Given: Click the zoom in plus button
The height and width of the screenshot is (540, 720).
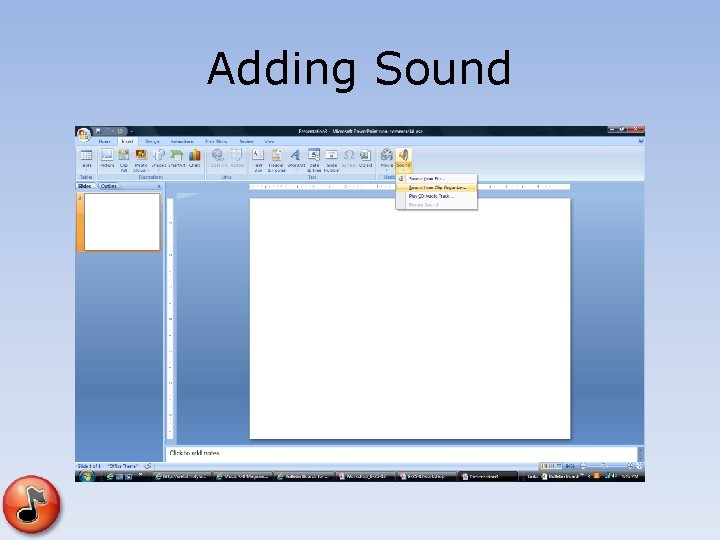Looking at the screenshot, I should point(630,466).
